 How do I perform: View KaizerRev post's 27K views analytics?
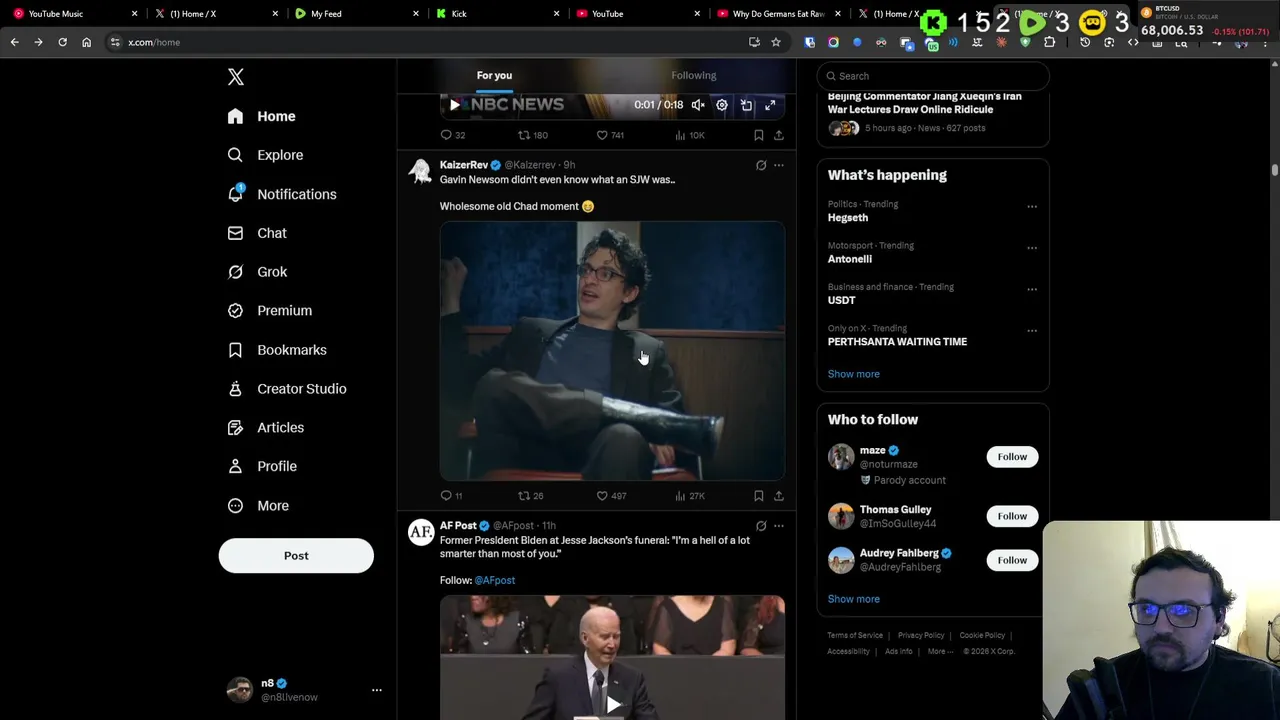pos(689,496)
